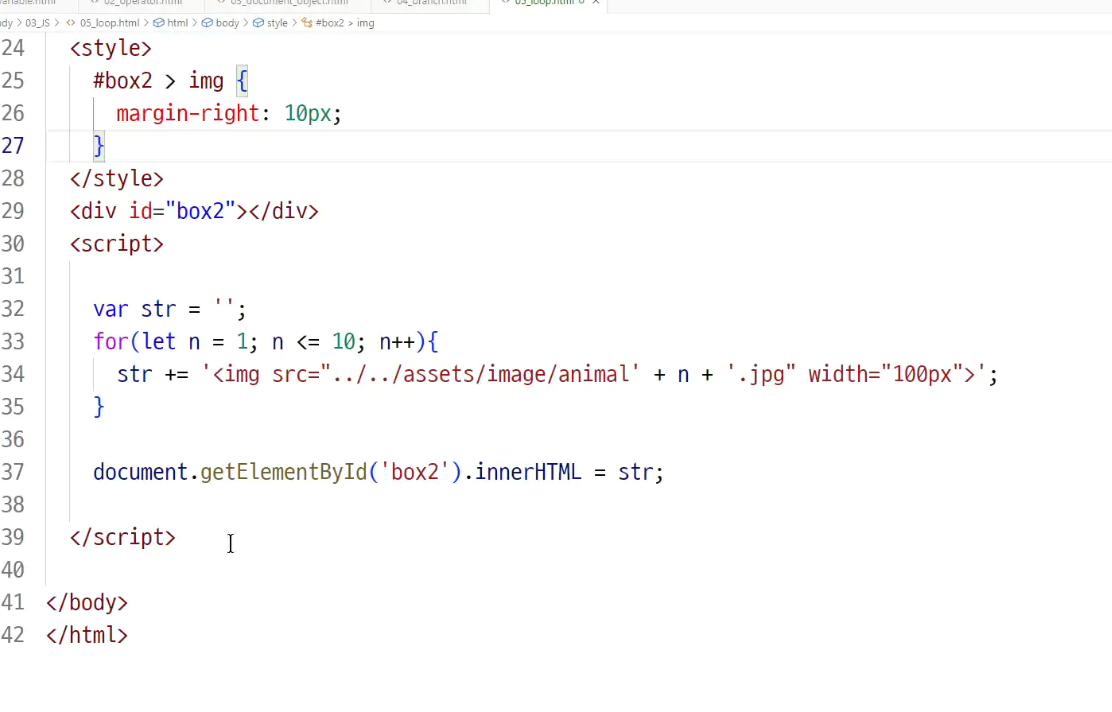Click the closing brace on line 35
Image resolution: width=1112 pixels, height=712 pixels.
(x=99, y=407)
